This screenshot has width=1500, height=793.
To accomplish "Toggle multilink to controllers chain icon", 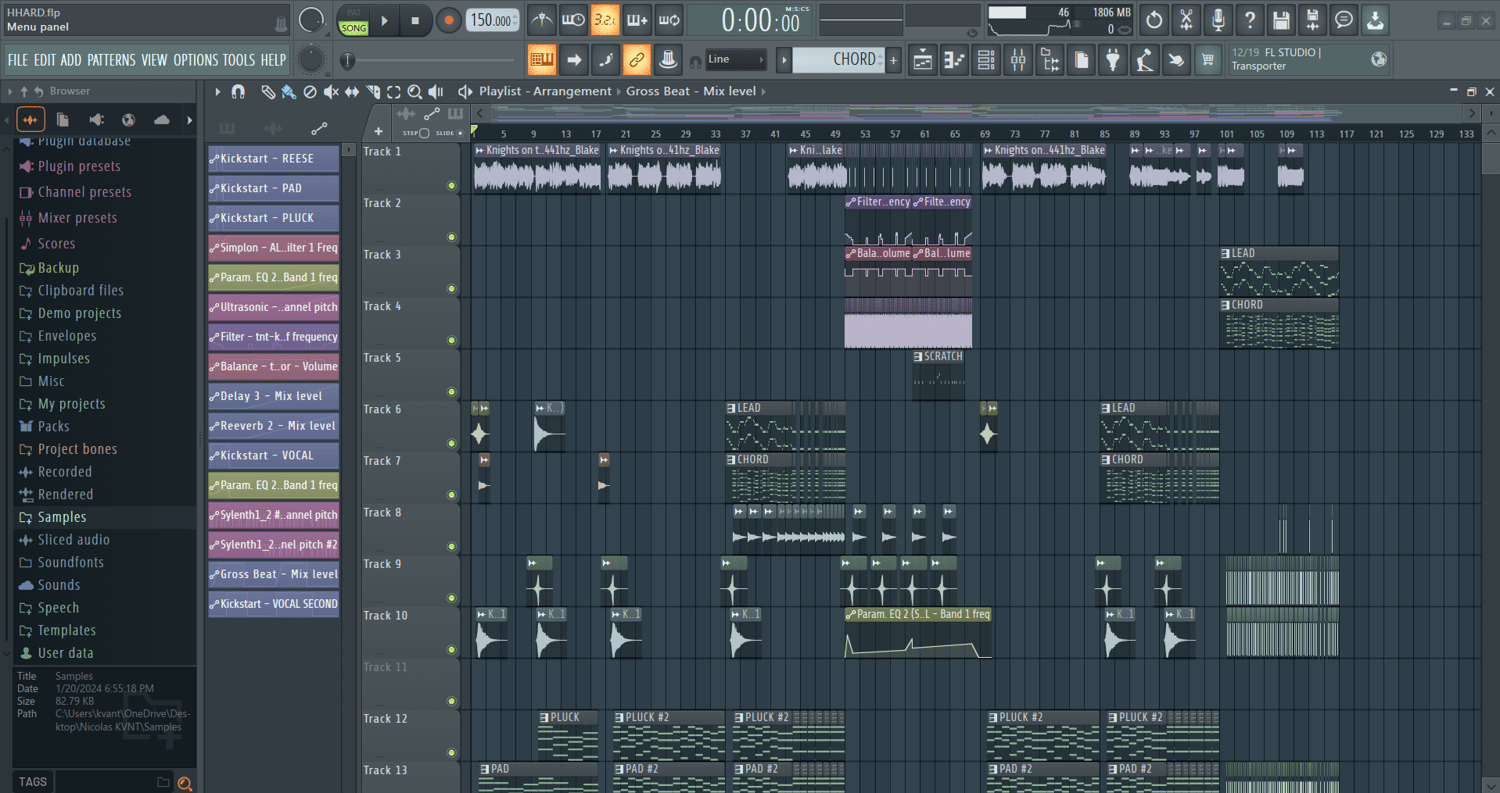I will pos(637,60).
